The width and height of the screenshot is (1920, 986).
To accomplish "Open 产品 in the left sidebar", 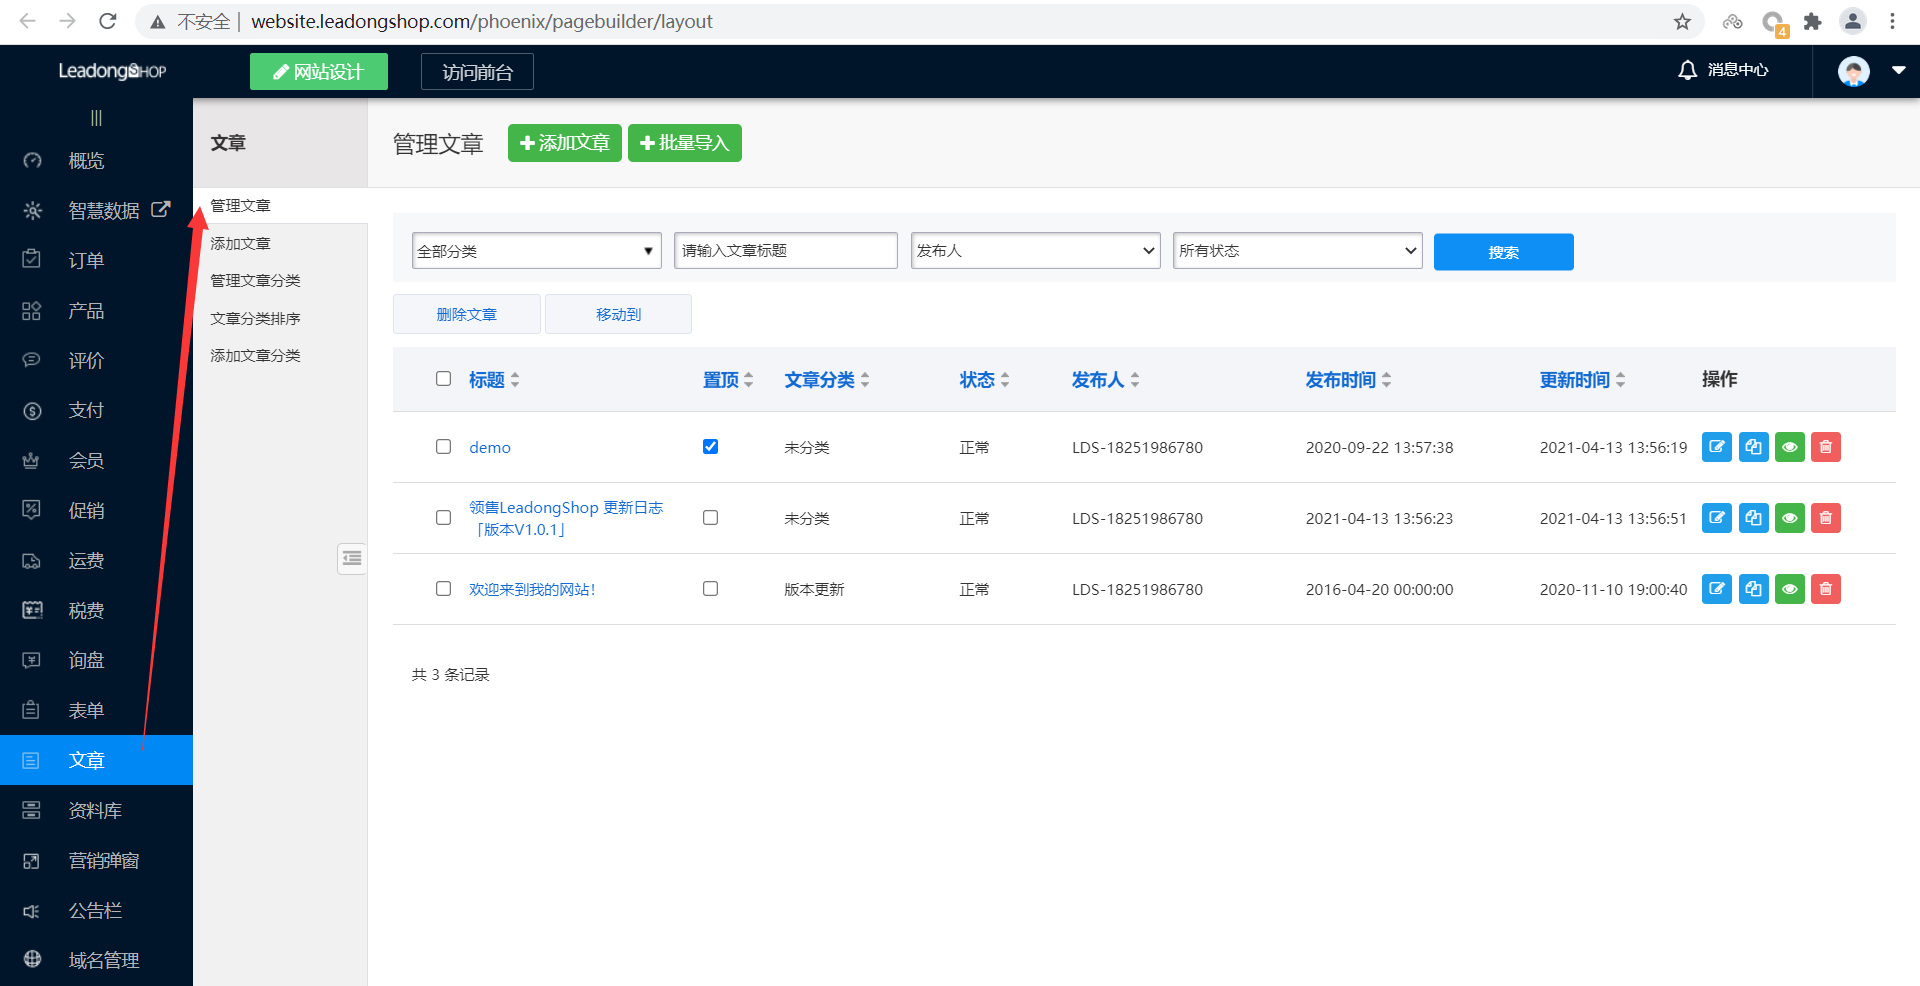I will (86, 311).
